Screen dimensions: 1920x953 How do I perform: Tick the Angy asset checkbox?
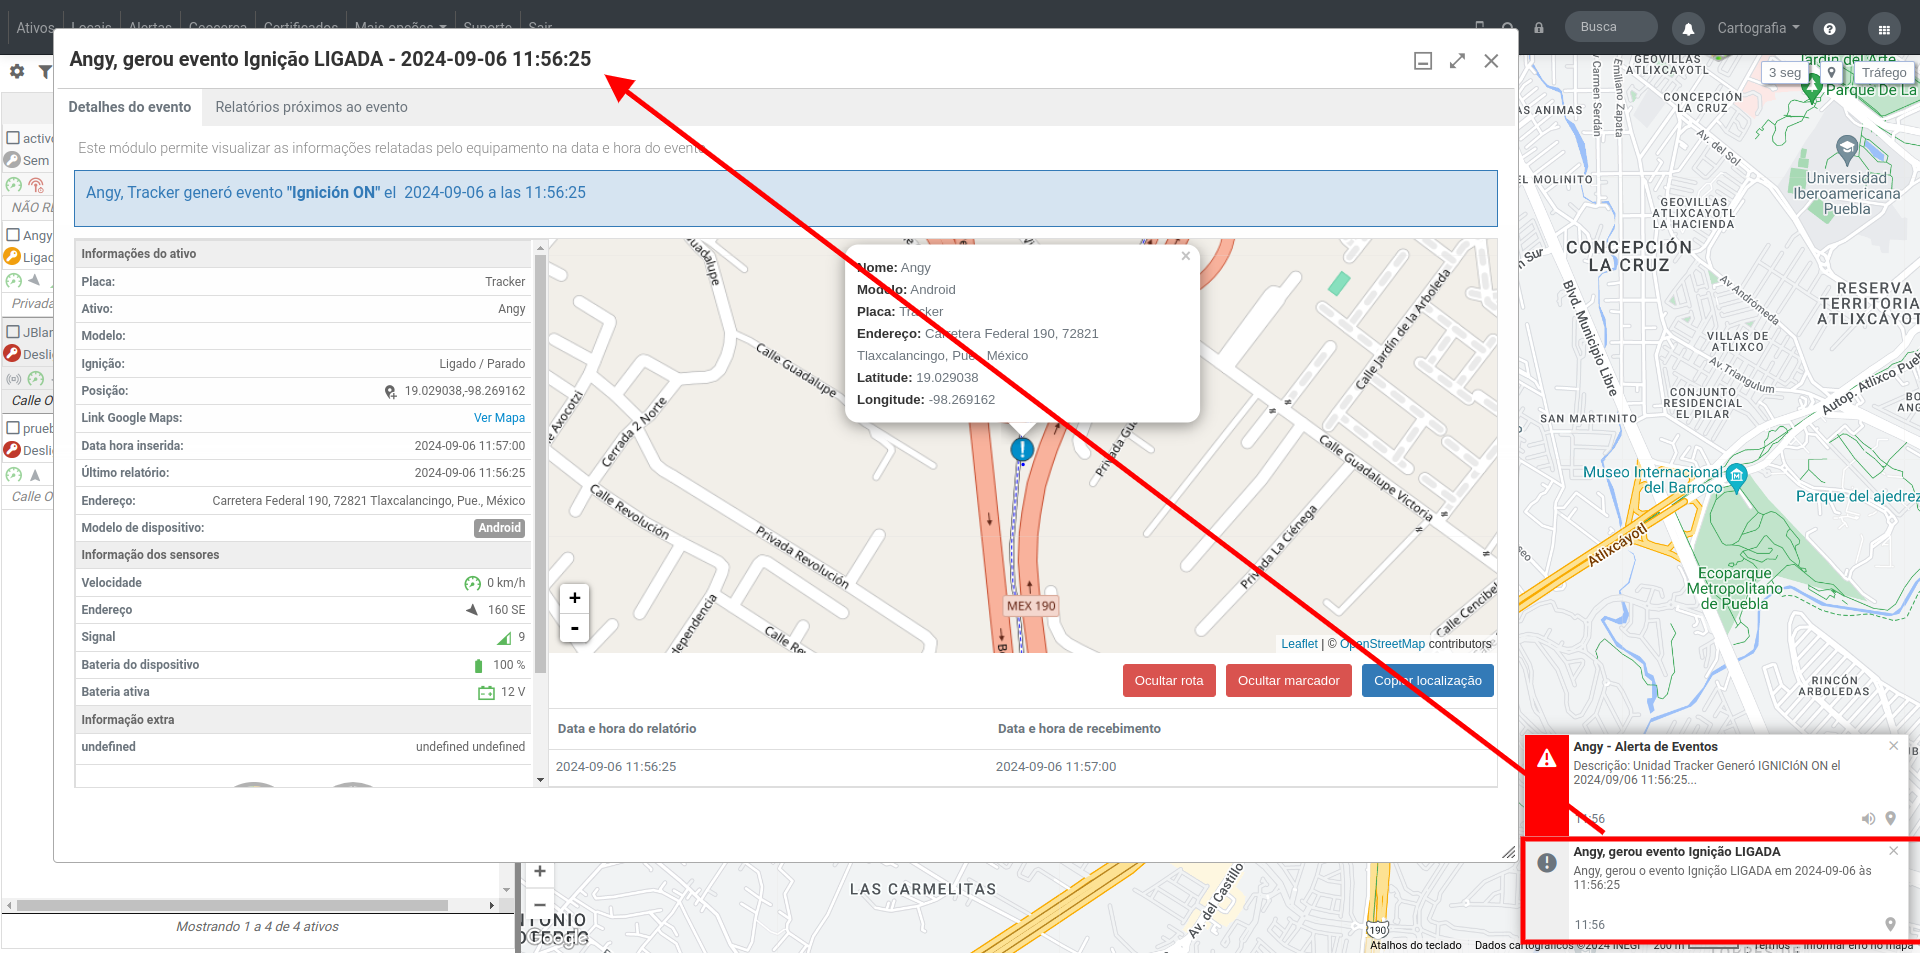14,235
